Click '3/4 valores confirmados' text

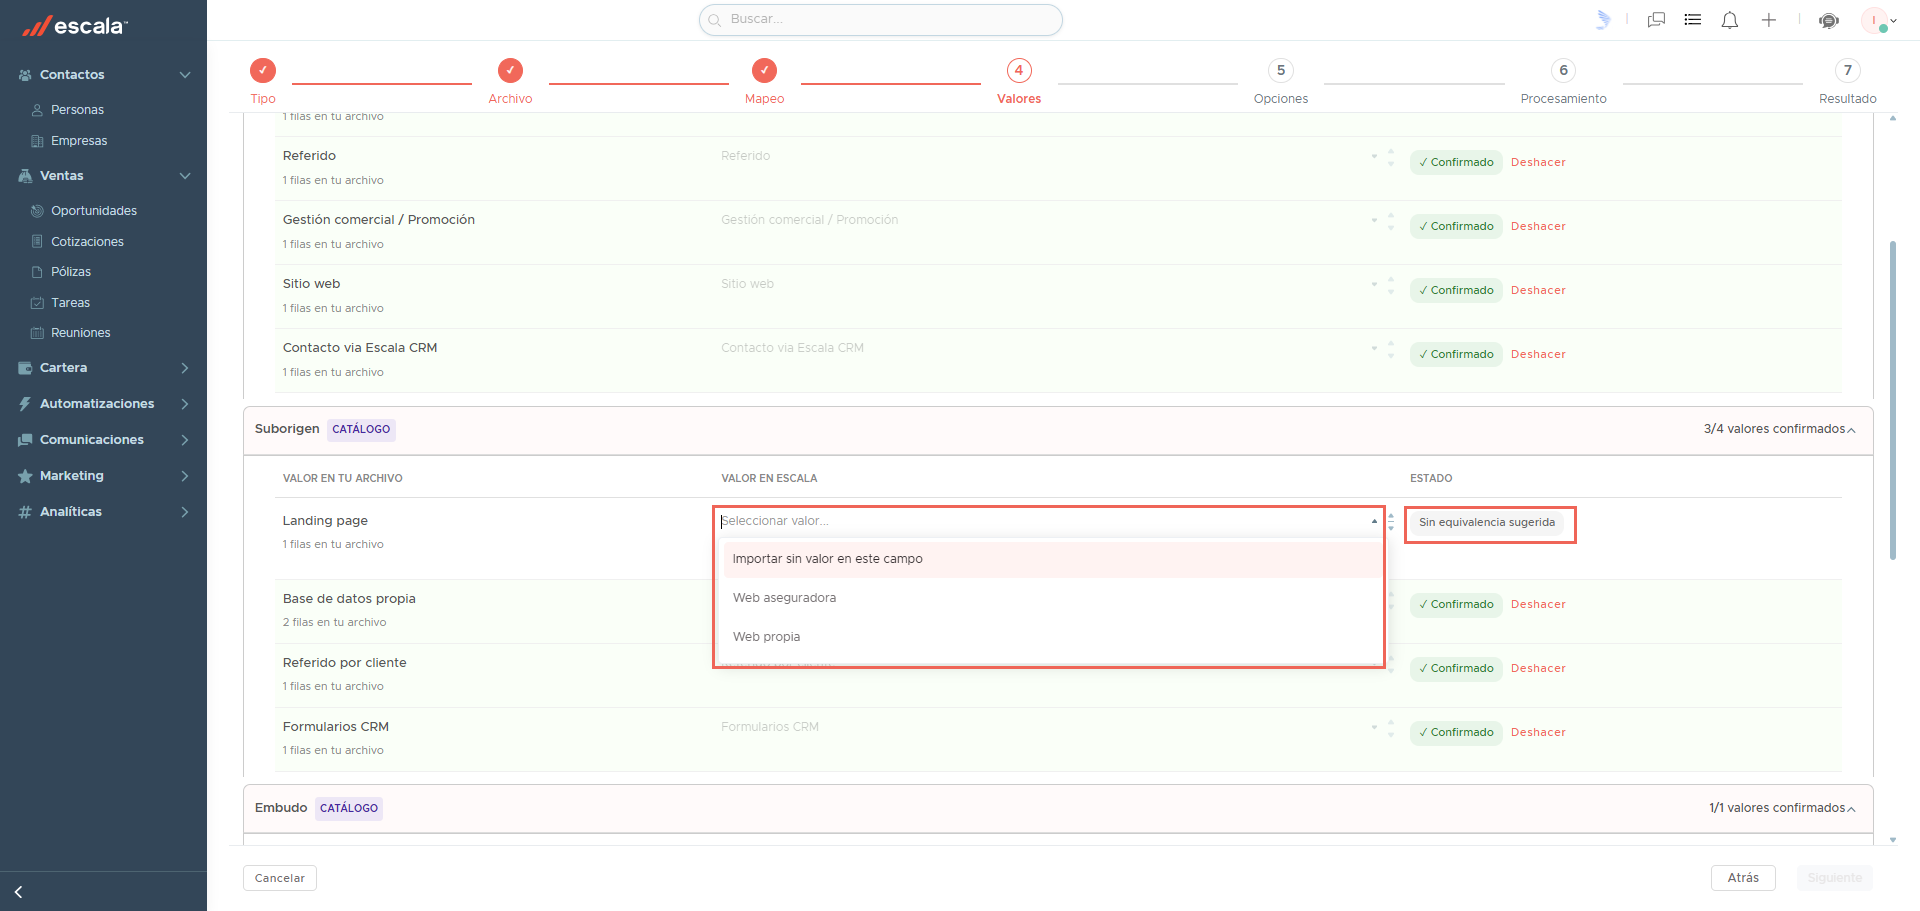coord(1774,429)
